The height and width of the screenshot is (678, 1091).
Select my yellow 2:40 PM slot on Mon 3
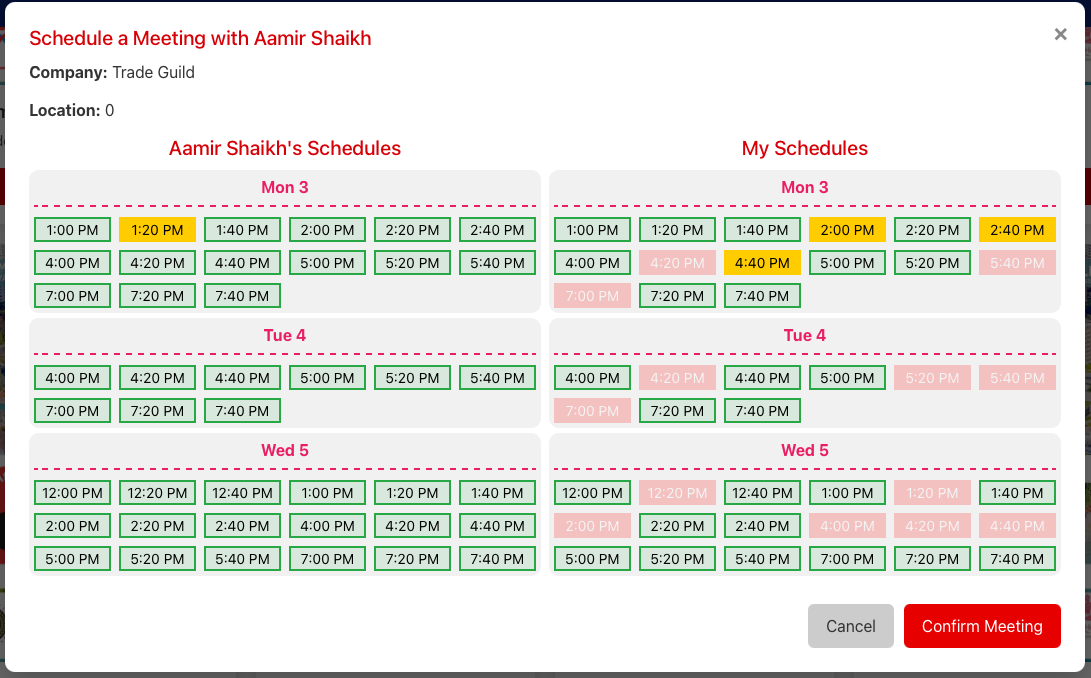pos(1017,230)
